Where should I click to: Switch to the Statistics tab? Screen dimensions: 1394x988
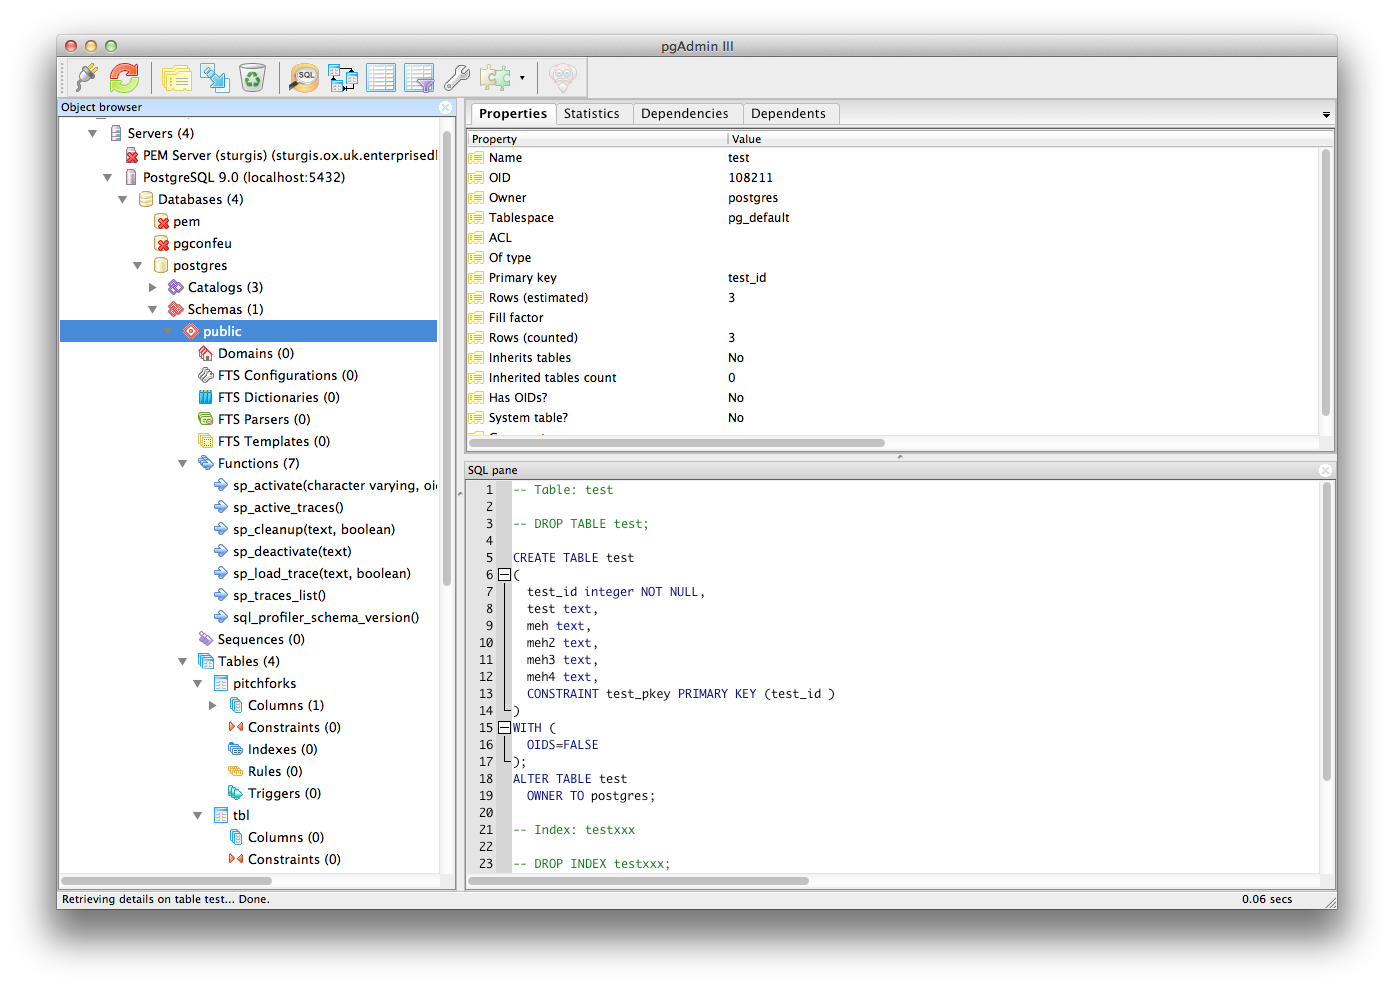591,113
